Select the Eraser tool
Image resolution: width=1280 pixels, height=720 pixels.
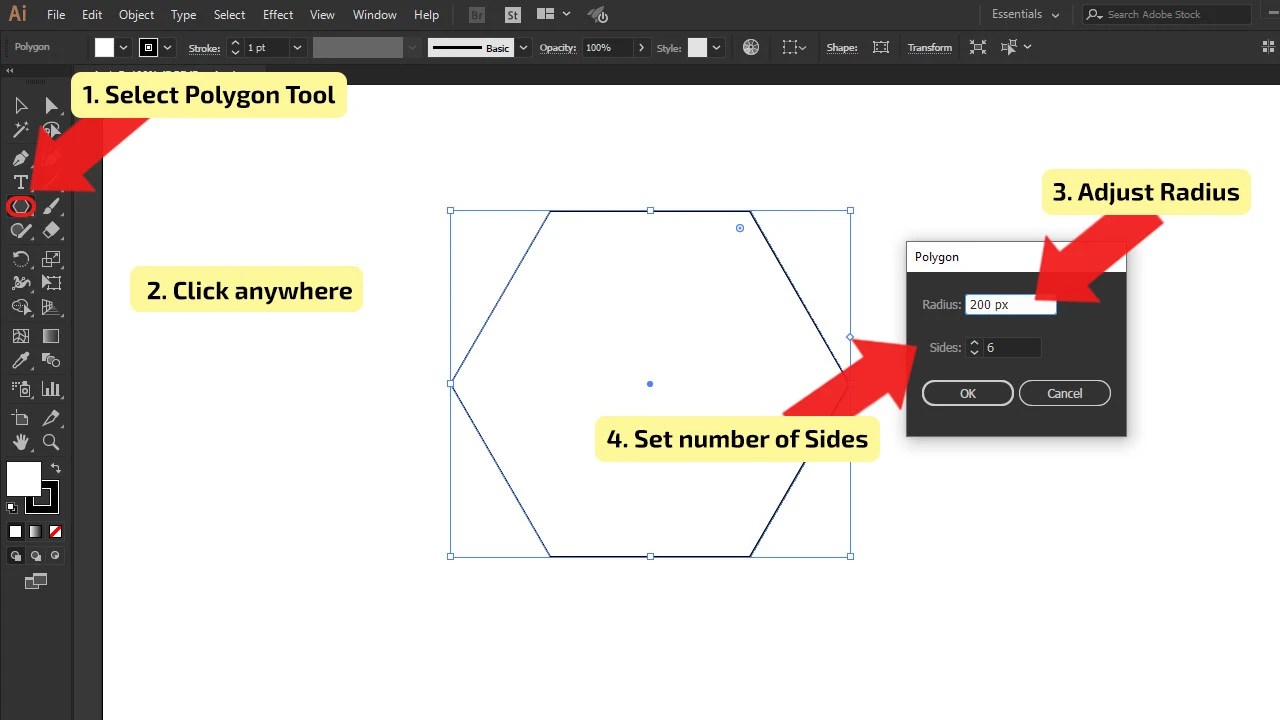click(51, 230)
